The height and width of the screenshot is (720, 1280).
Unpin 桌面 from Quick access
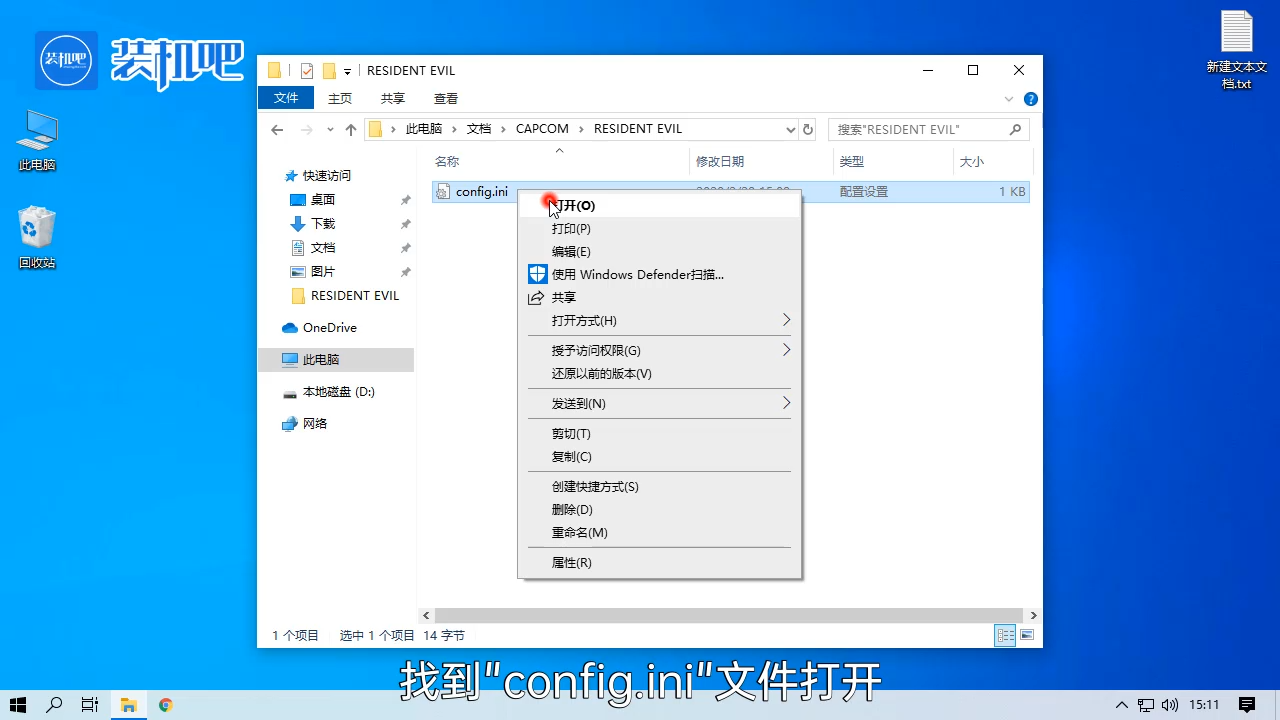coord(404,199)
